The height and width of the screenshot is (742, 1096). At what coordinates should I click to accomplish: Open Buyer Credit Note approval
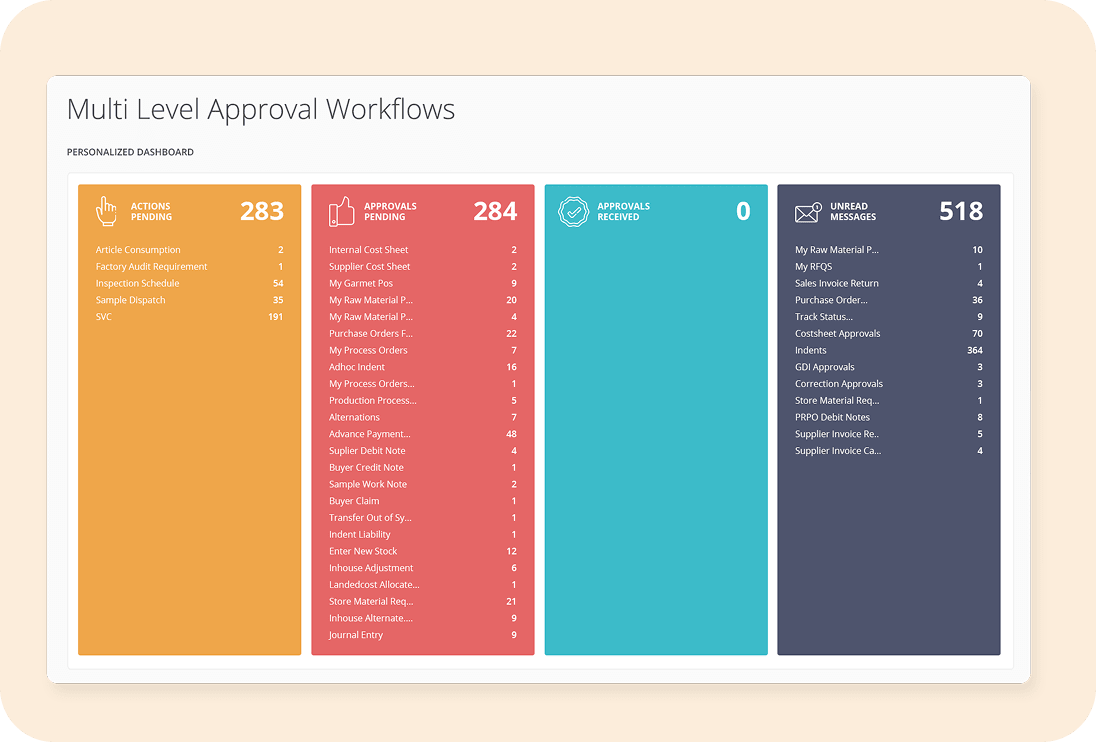click(366, 467)
